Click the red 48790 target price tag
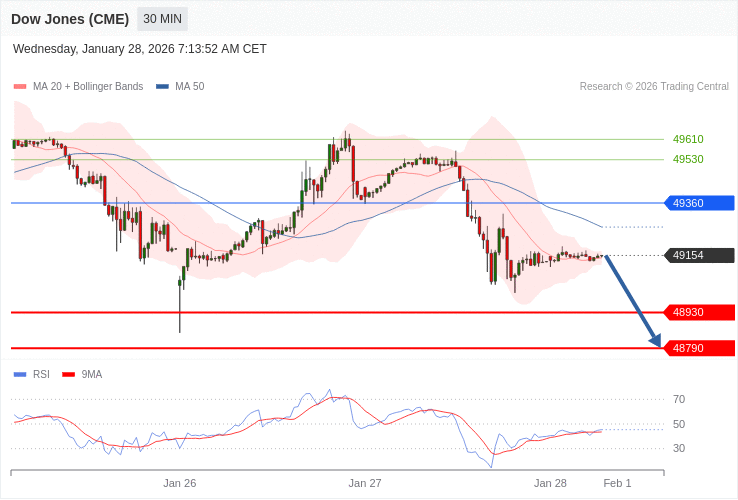738x500 pixels. tap(699, 348)
